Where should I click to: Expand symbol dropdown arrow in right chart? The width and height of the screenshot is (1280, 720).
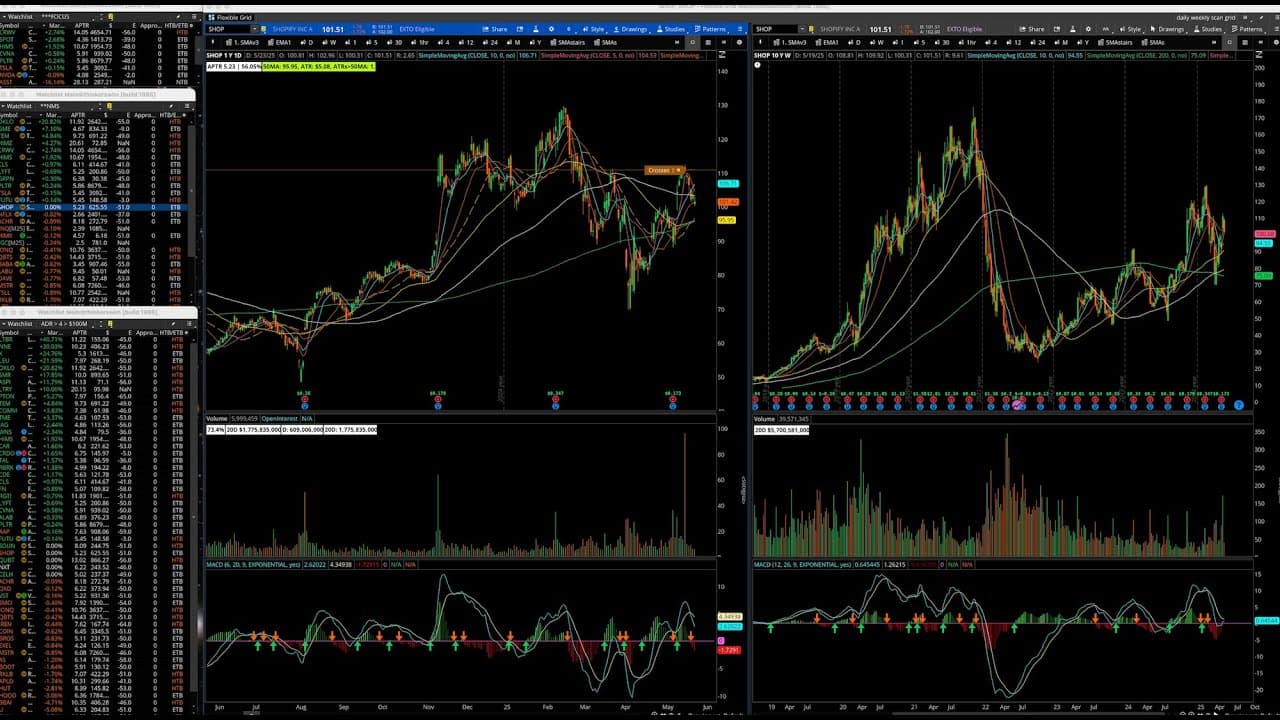pyautogui.click(x=802, y=29)
